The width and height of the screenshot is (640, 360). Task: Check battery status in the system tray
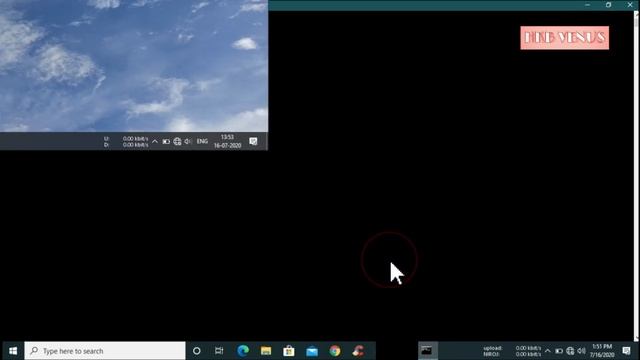(x=559, y=351)
